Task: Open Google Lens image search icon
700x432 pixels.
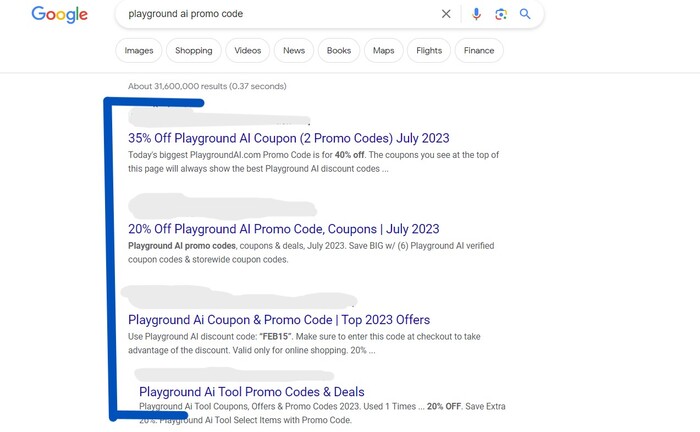Action: click(x=501, y=14)
